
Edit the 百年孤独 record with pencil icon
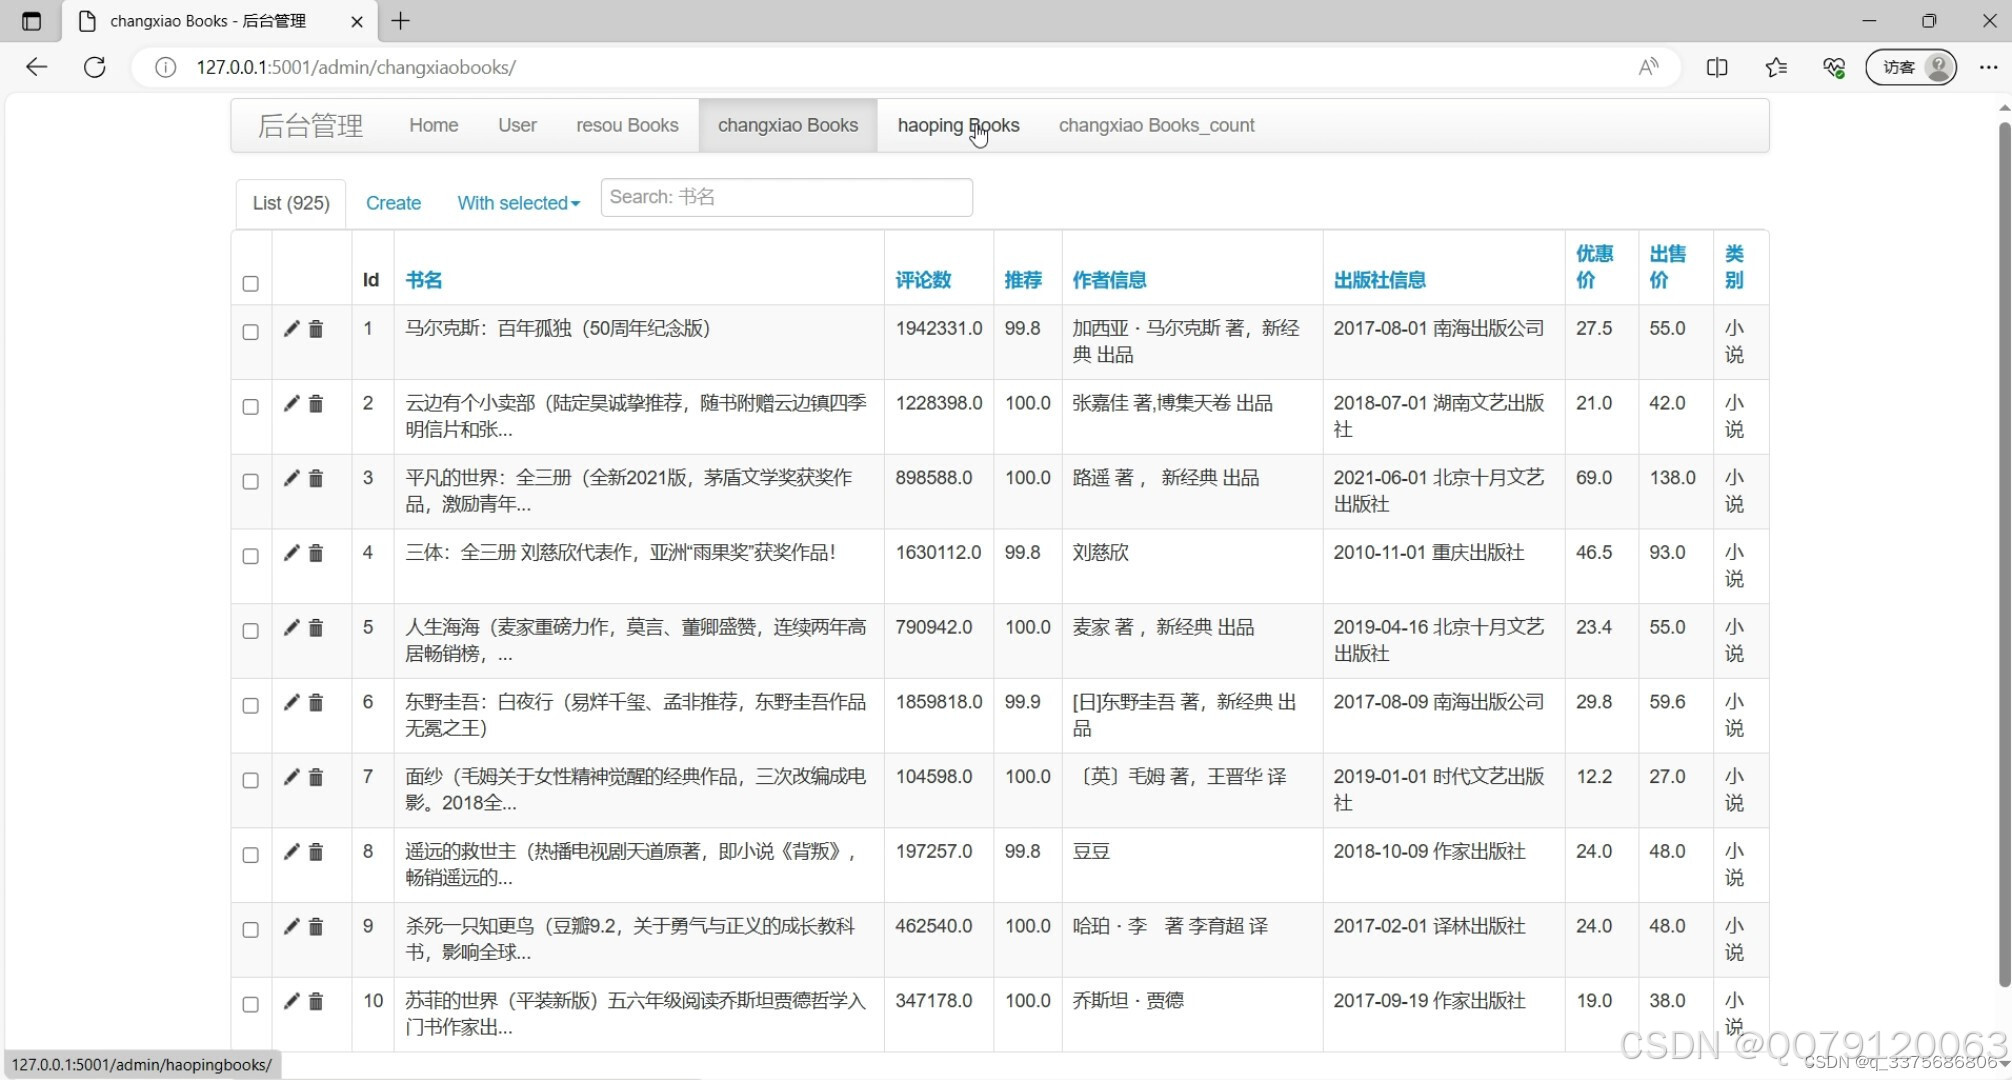[291, 329]
